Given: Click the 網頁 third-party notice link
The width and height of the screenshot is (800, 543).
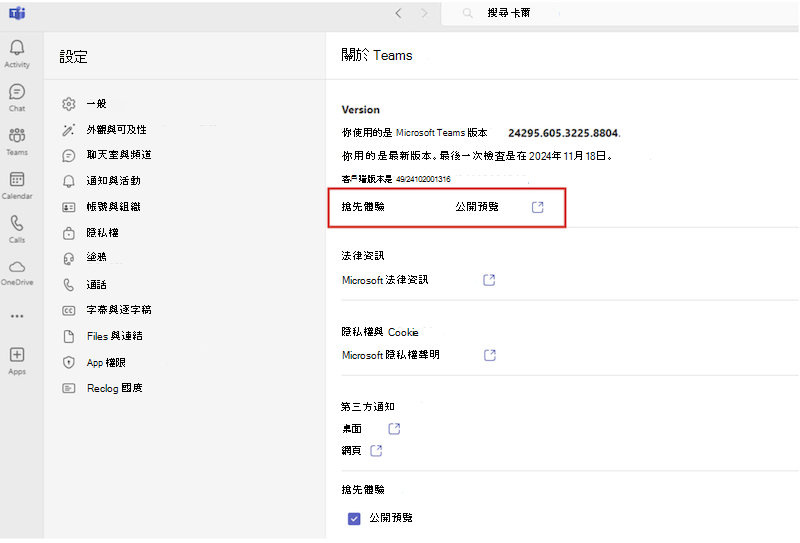Looking at the screenshot, I should [x=352, y=450].
